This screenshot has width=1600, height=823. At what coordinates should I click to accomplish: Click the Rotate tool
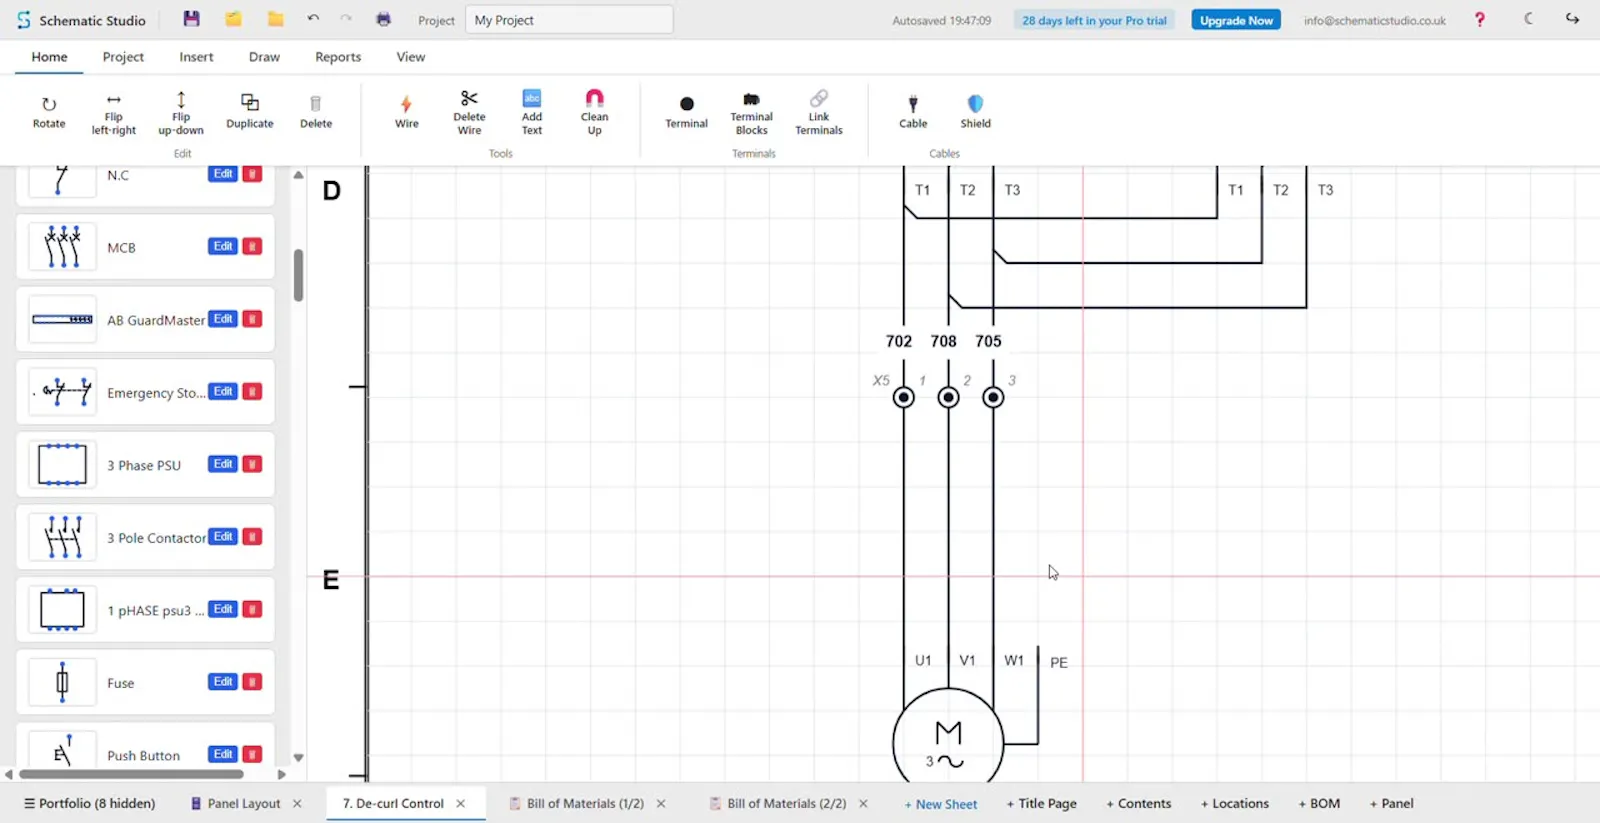coord(49,112)
